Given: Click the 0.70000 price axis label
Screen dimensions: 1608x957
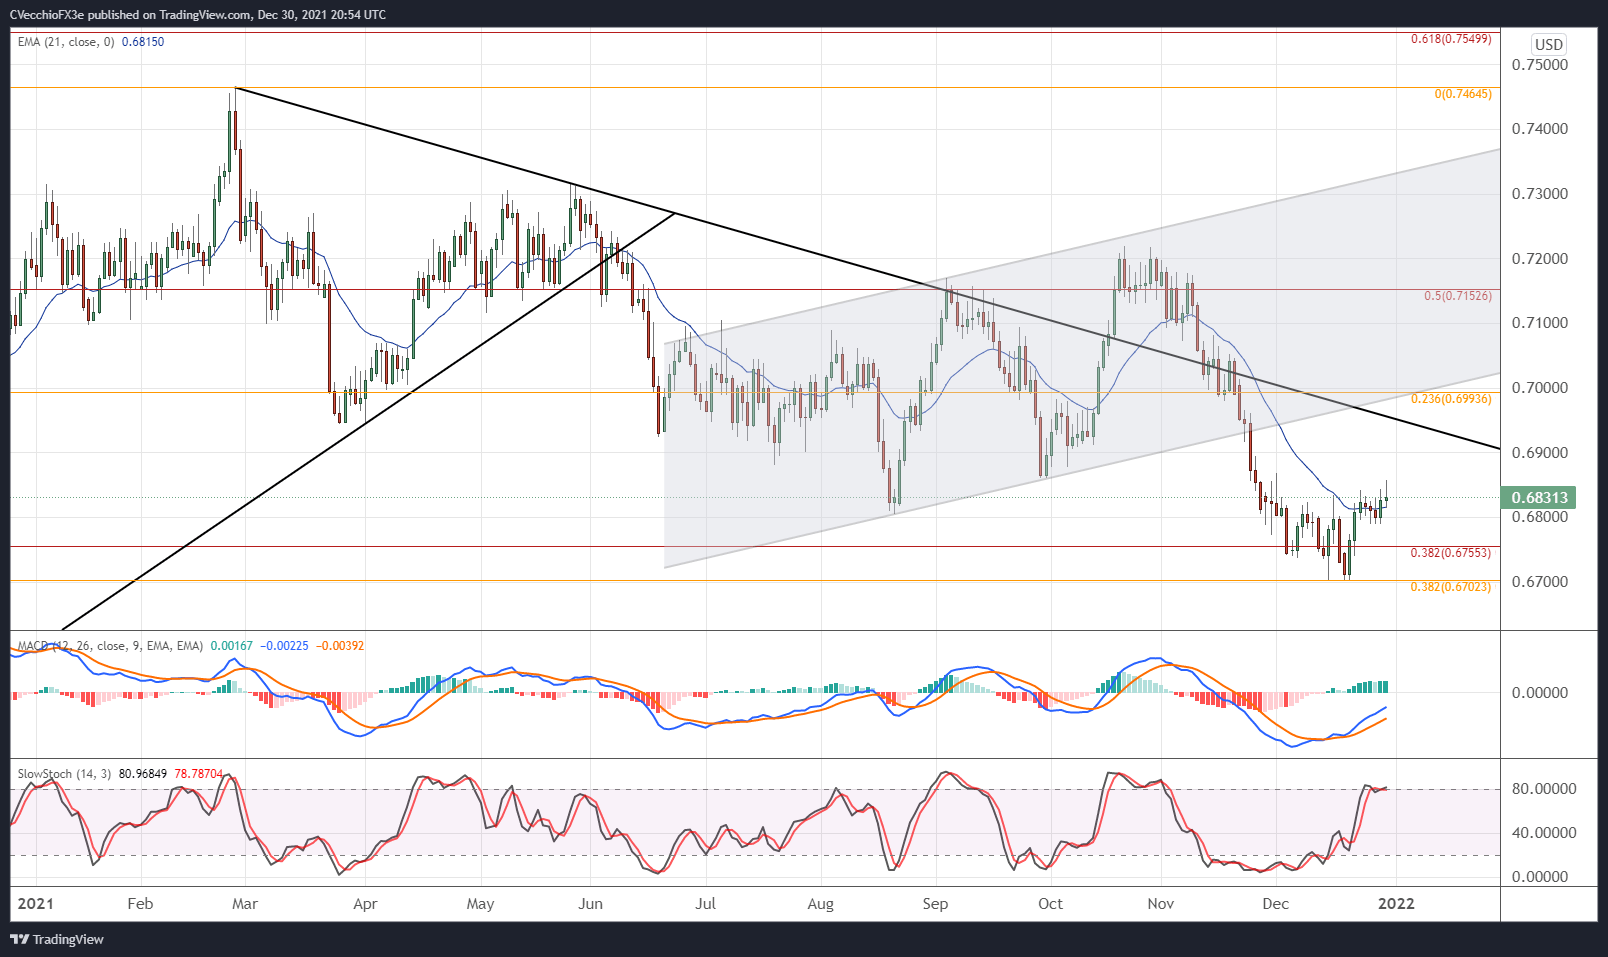Looking at the screenshot, I should tap(1540, 388).
